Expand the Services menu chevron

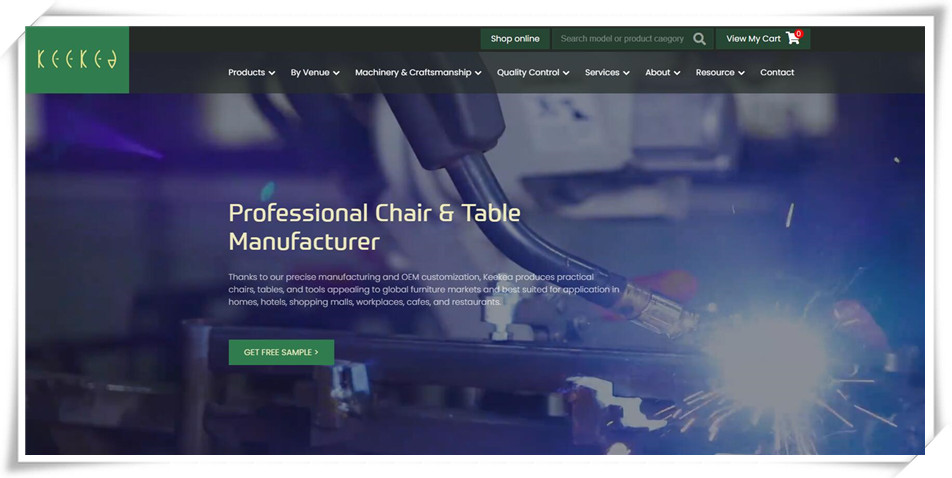(626, 73)
